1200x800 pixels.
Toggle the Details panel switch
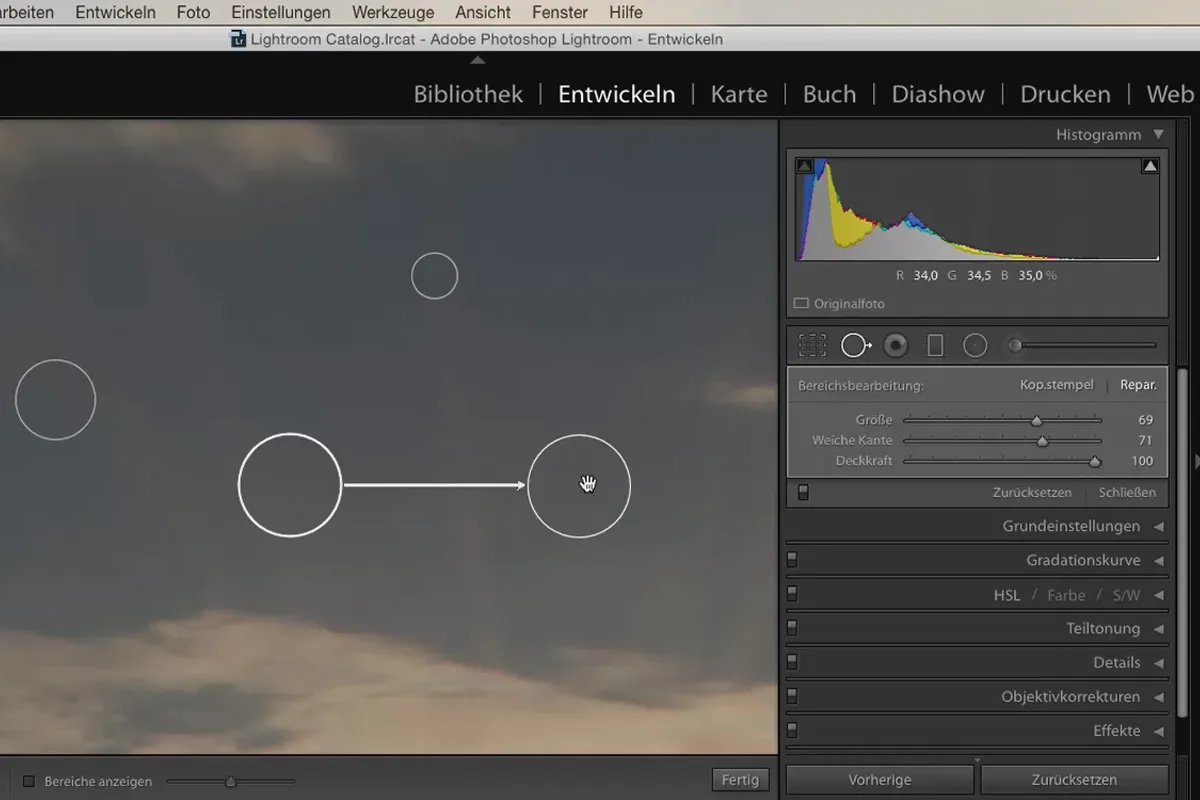tap(792, 662)
